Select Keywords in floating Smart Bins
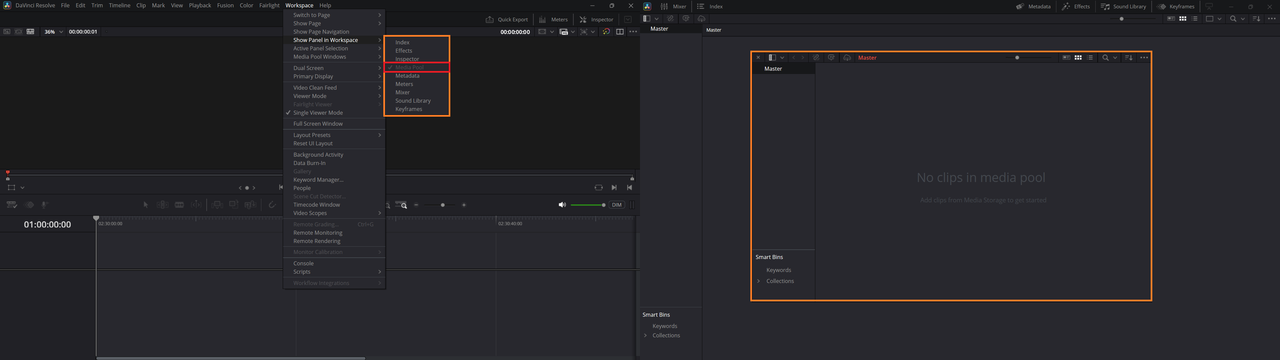 coord(779,270)
